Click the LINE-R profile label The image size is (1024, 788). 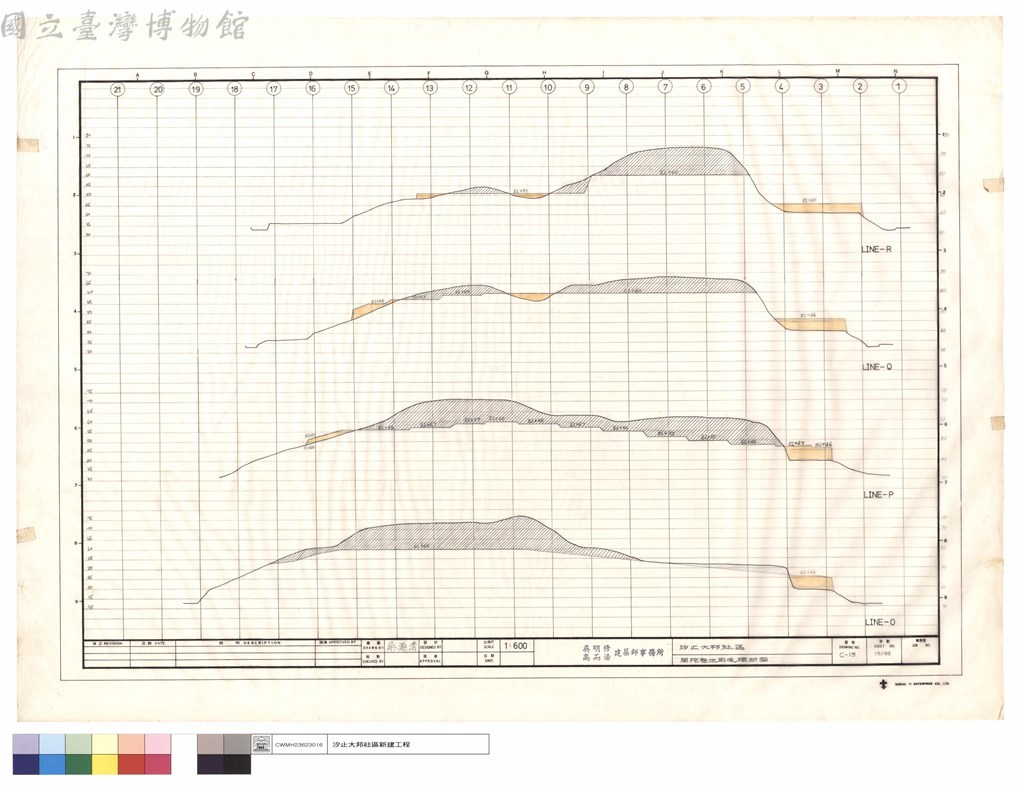coord(876,249)
